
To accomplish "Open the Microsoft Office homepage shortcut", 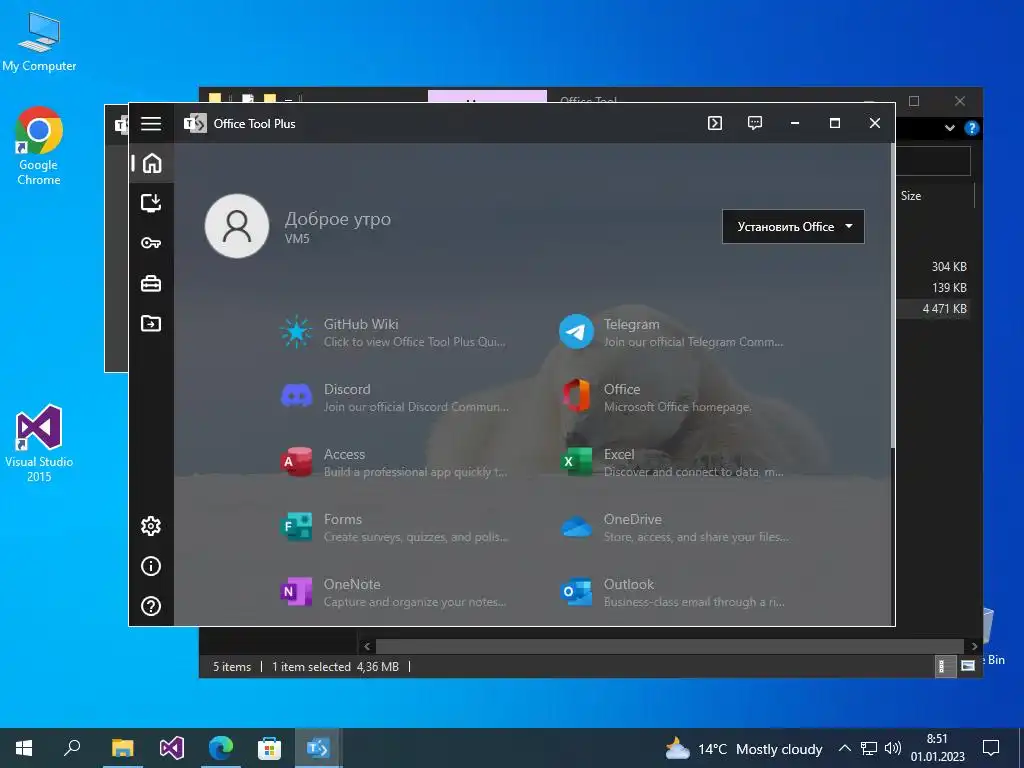I will coord(657,397).
